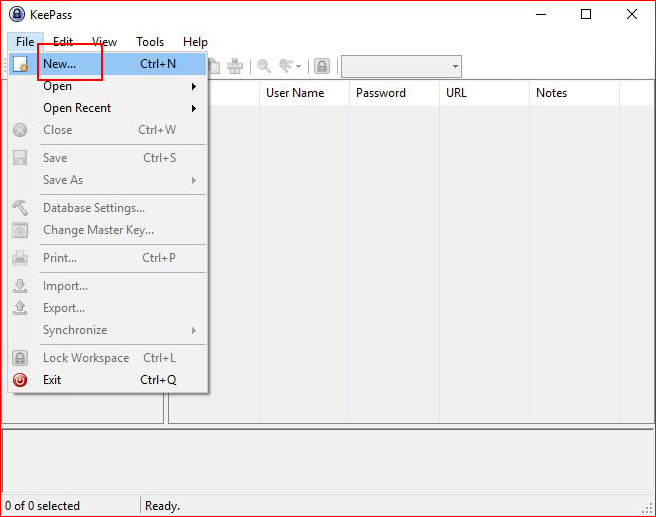This screenshot has width=656, height=517.
Task: Open the Edit menu
Action: click(x=63, y=42)
